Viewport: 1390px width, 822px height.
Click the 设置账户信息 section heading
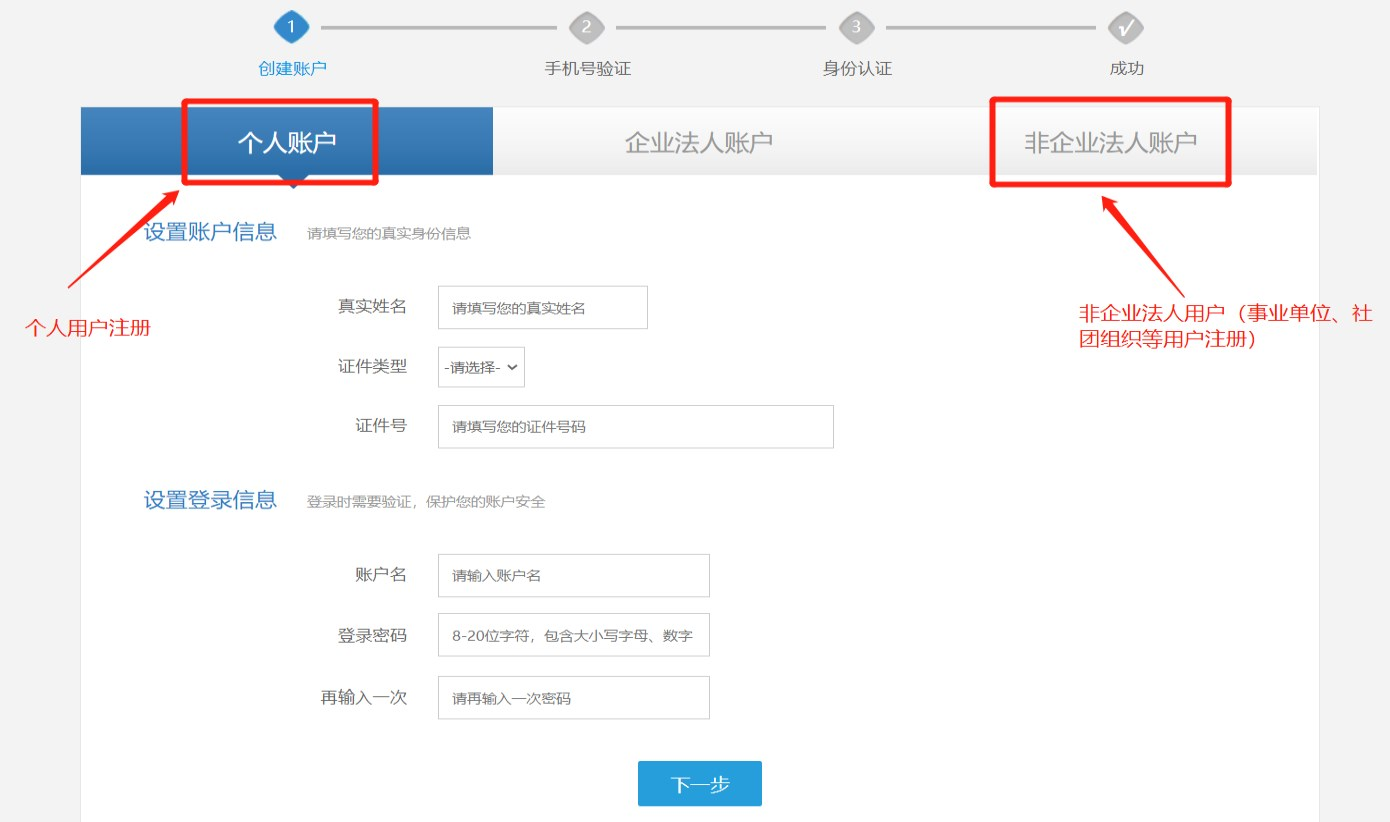(210, 232)
